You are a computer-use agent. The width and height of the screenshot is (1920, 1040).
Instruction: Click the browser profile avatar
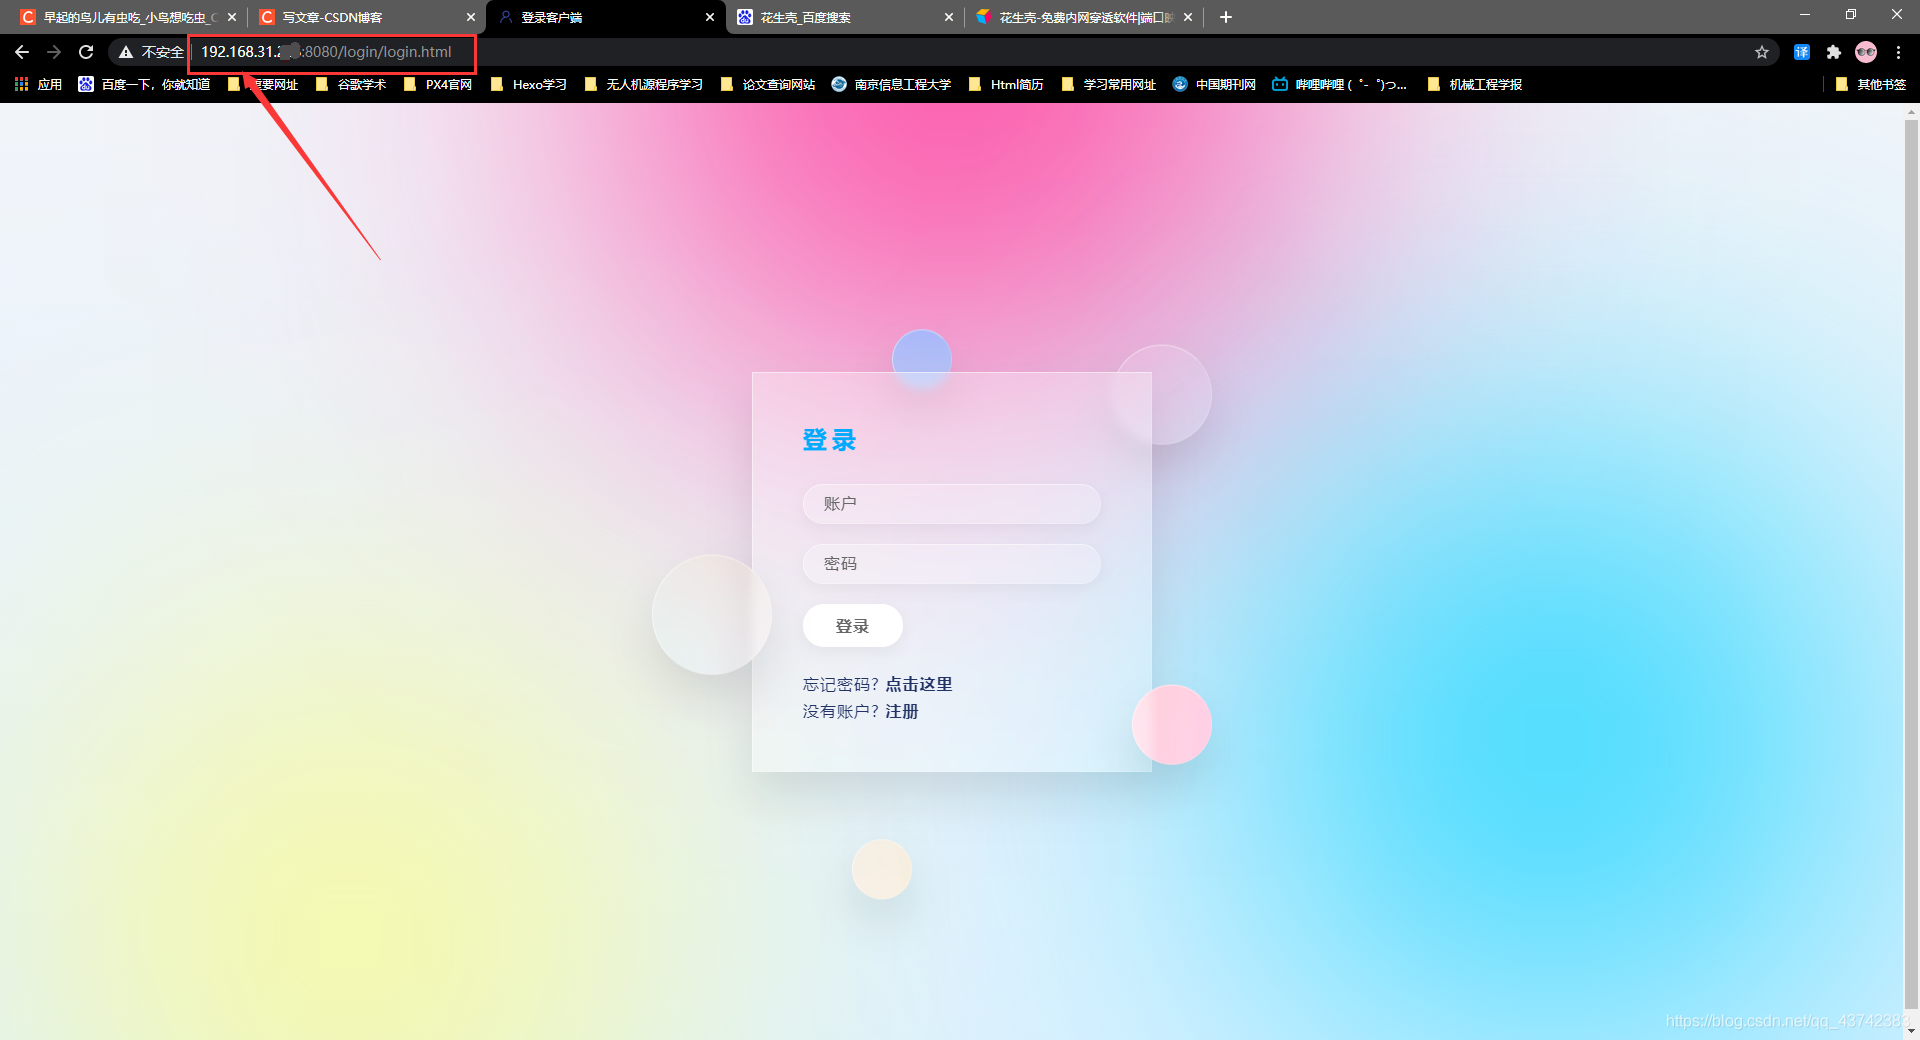coord(1866,52)
